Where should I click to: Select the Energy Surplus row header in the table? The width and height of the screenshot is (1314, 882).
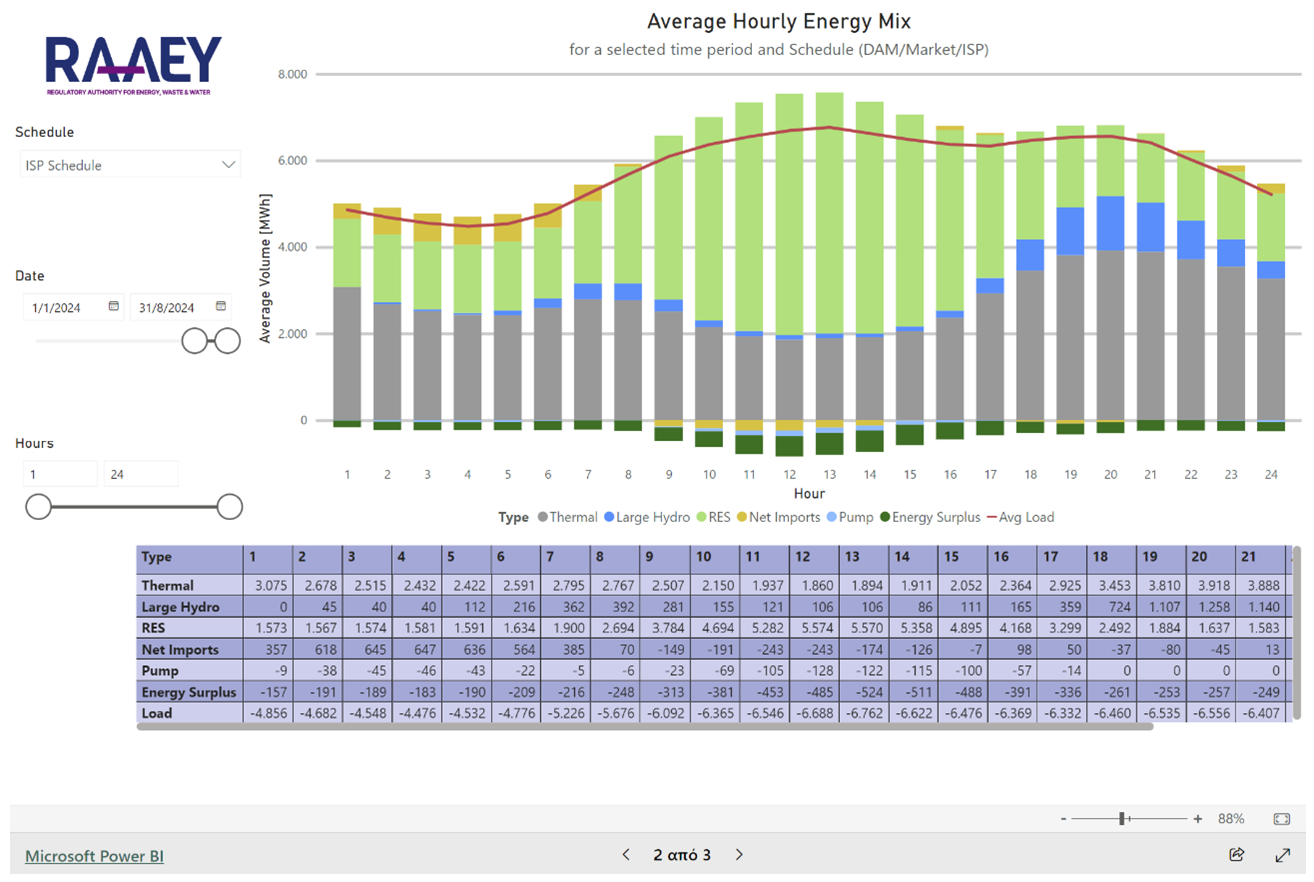[x=190, y=692]
